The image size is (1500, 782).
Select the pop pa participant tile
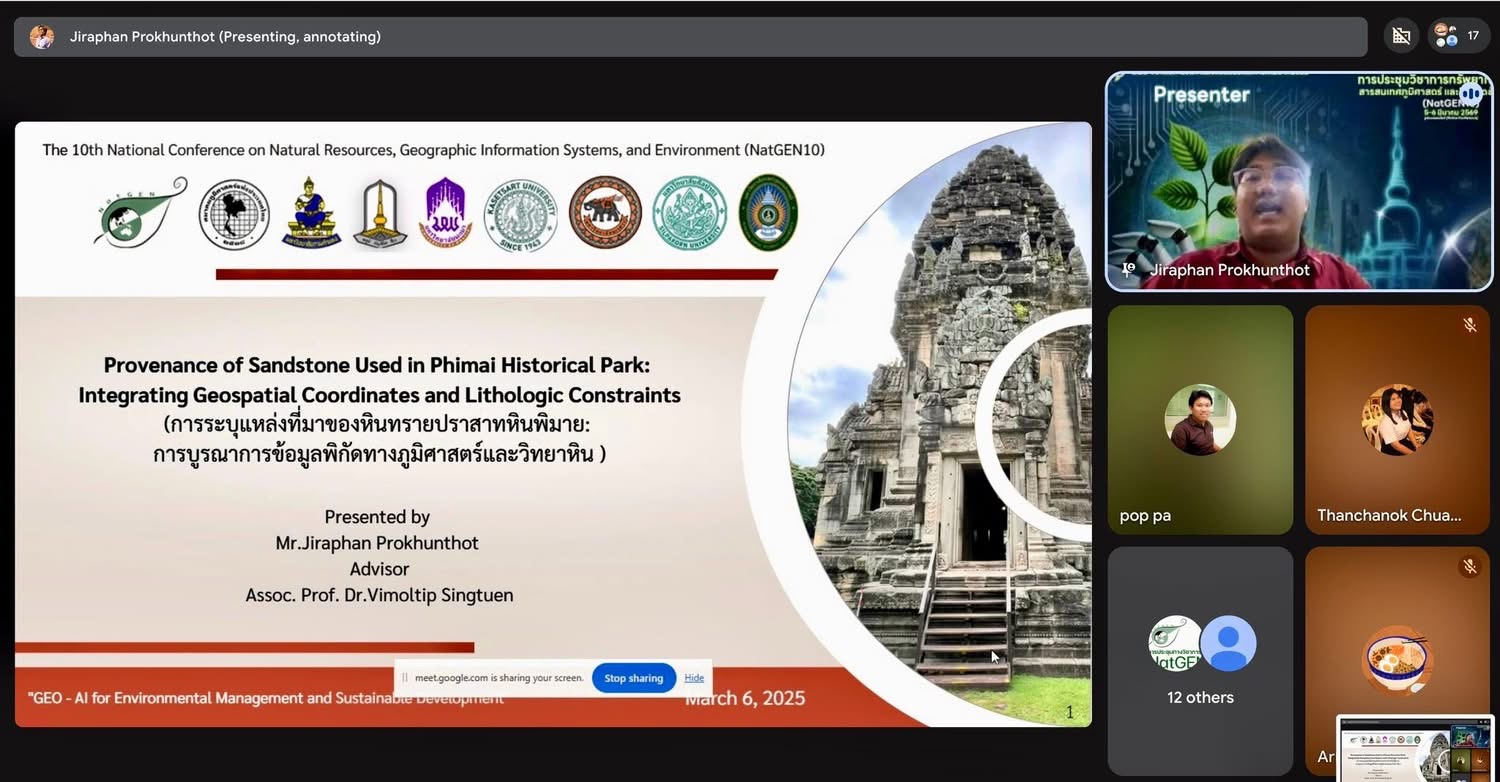pos(1200,420)
